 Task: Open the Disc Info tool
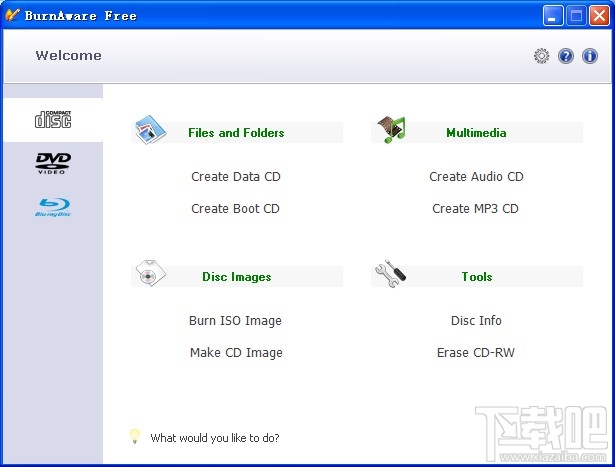[476, 321]
